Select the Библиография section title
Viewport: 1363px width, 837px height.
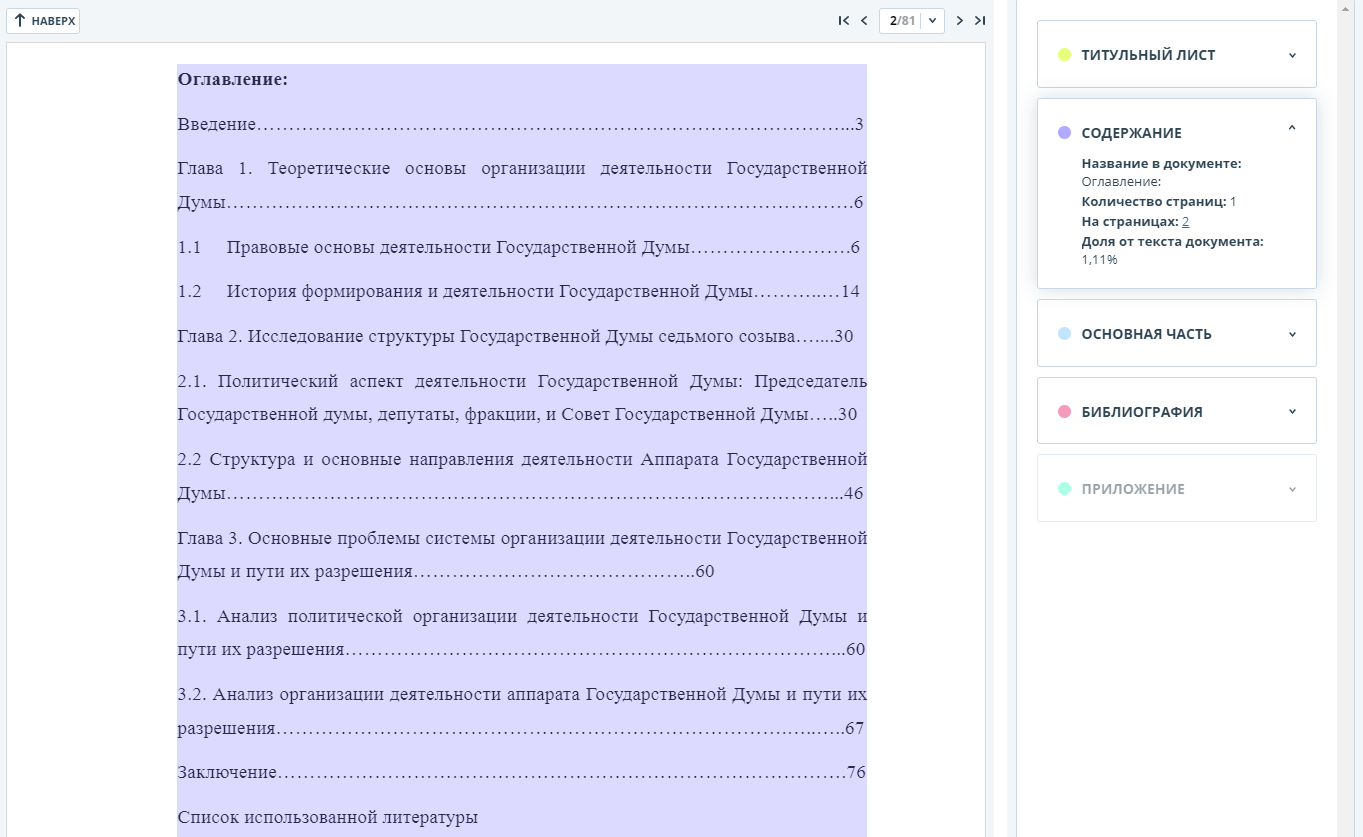point(1141,412)
